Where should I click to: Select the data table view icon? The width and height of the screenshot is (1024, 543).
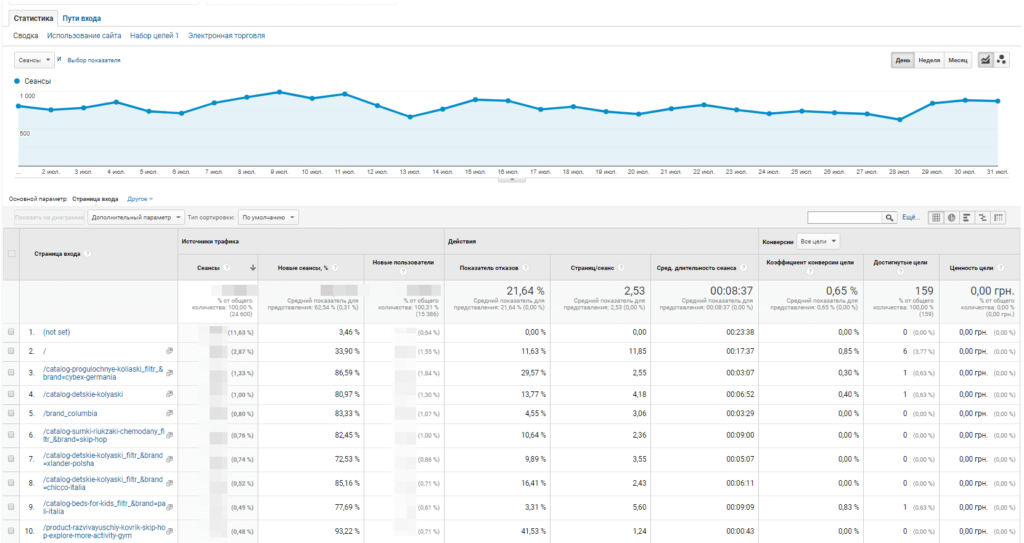[x=935, y=217]
